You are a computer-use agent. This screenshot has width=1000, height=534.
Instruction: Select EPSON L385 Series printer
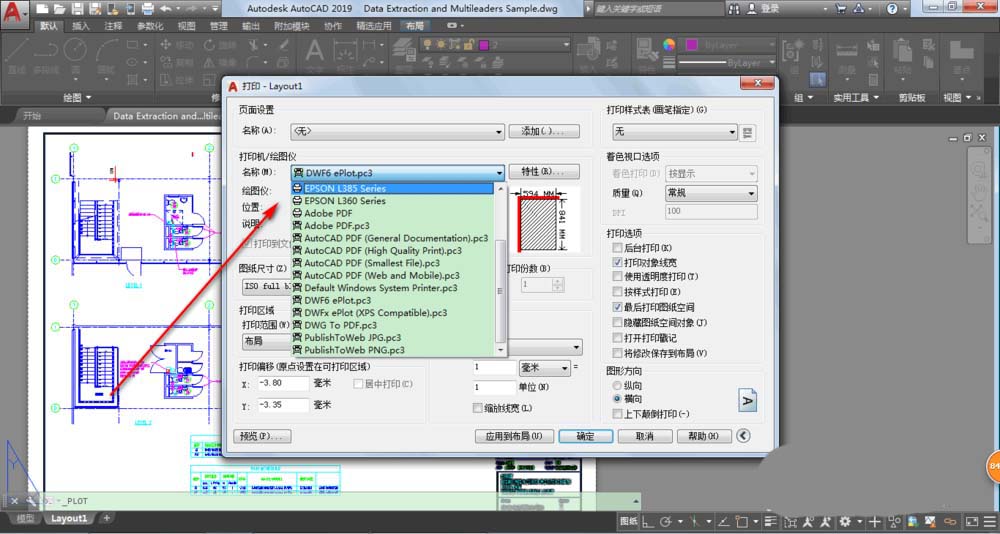(x=344, y=188)
